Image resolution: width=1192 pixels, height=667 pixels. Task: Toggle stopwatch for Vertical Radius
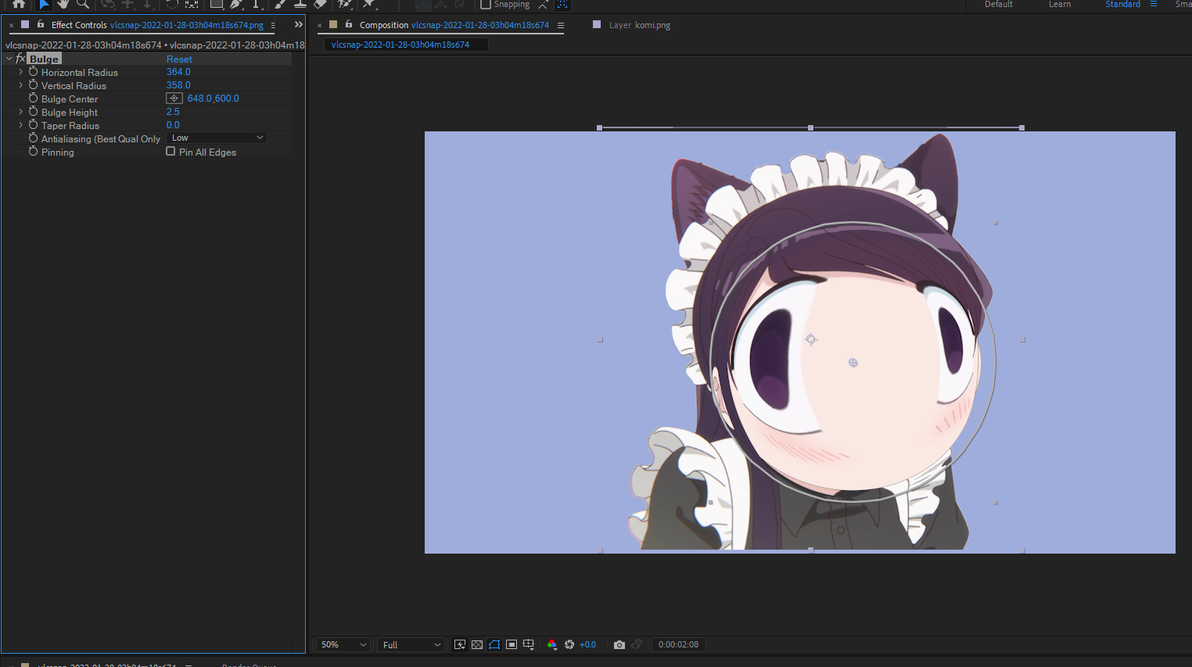coord(33,85)
